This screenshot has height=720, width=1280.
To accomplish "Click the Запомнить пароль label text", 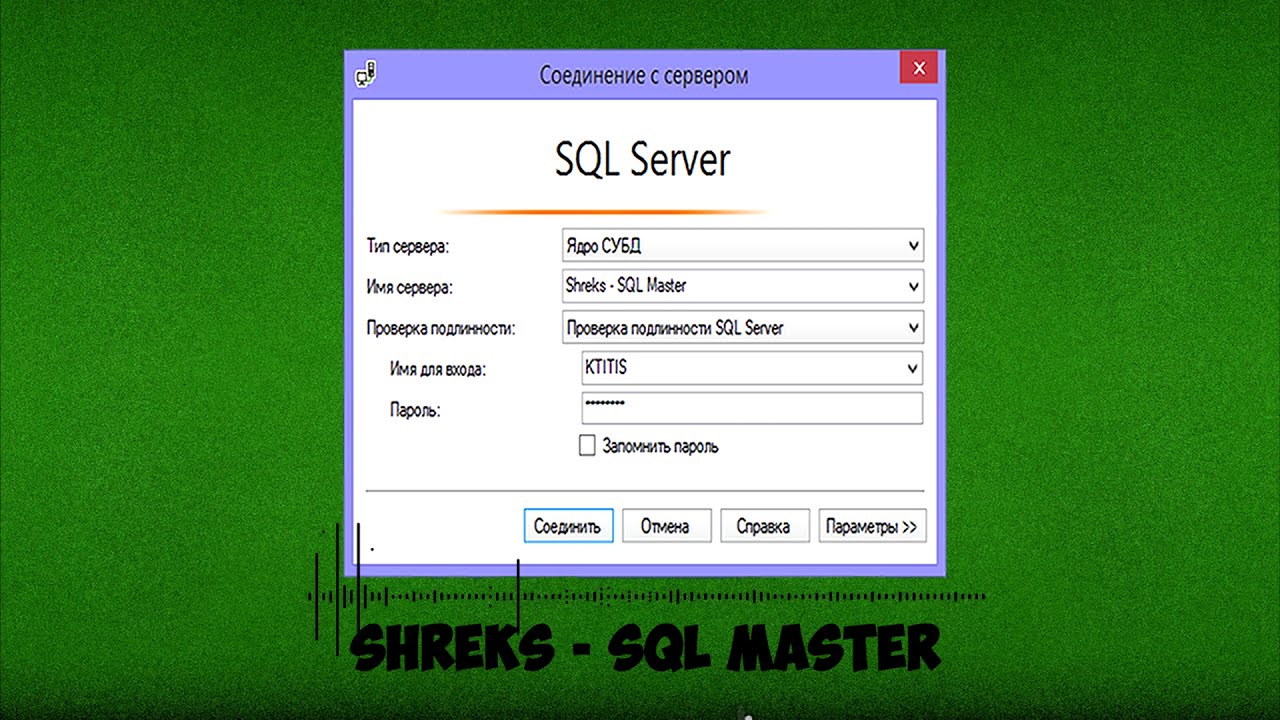I will 660,446.
